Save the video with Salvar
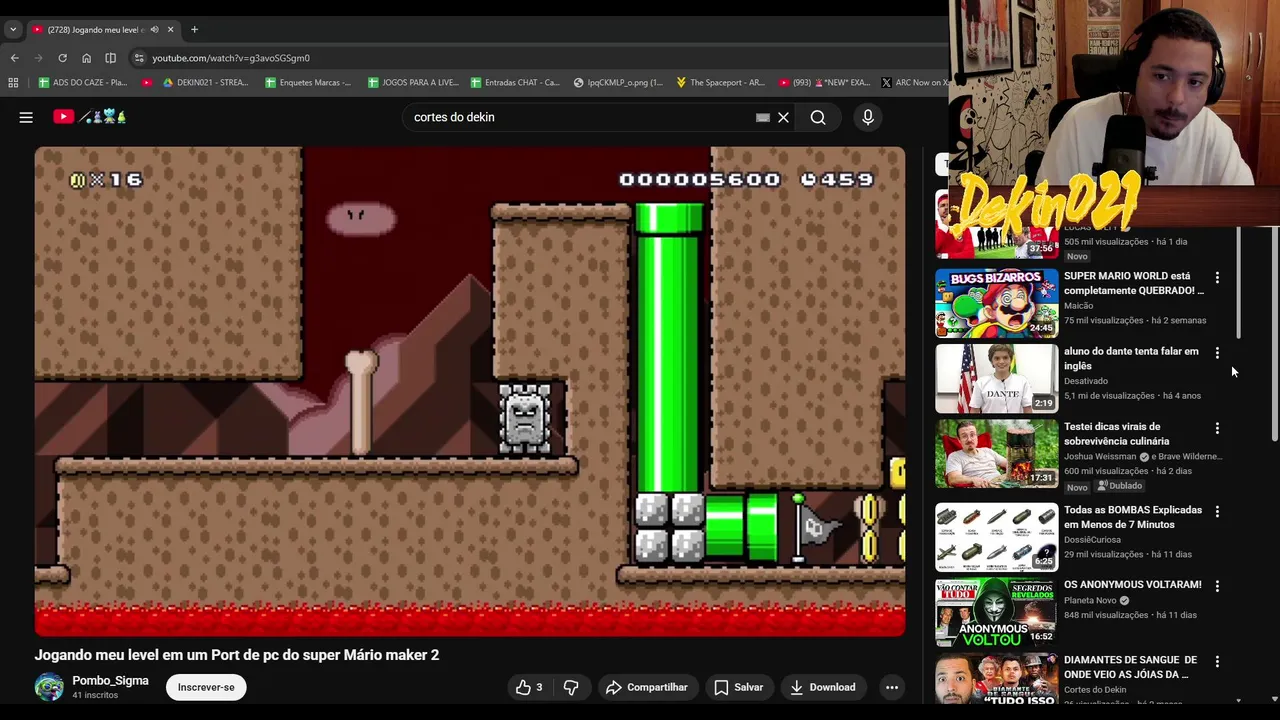Image resolution: width=1280 pixels, height=720 pixels. click(739, 687)
